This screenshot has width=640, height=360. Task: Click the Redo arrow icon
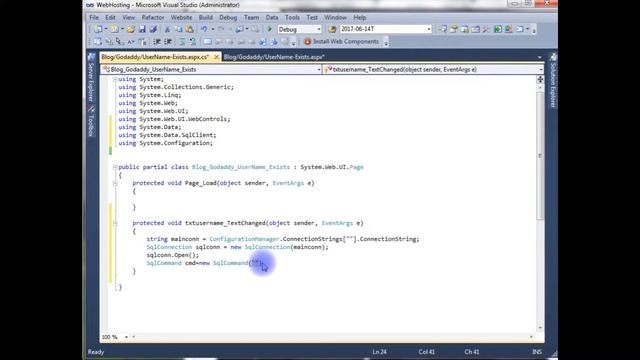coord(221,29)
